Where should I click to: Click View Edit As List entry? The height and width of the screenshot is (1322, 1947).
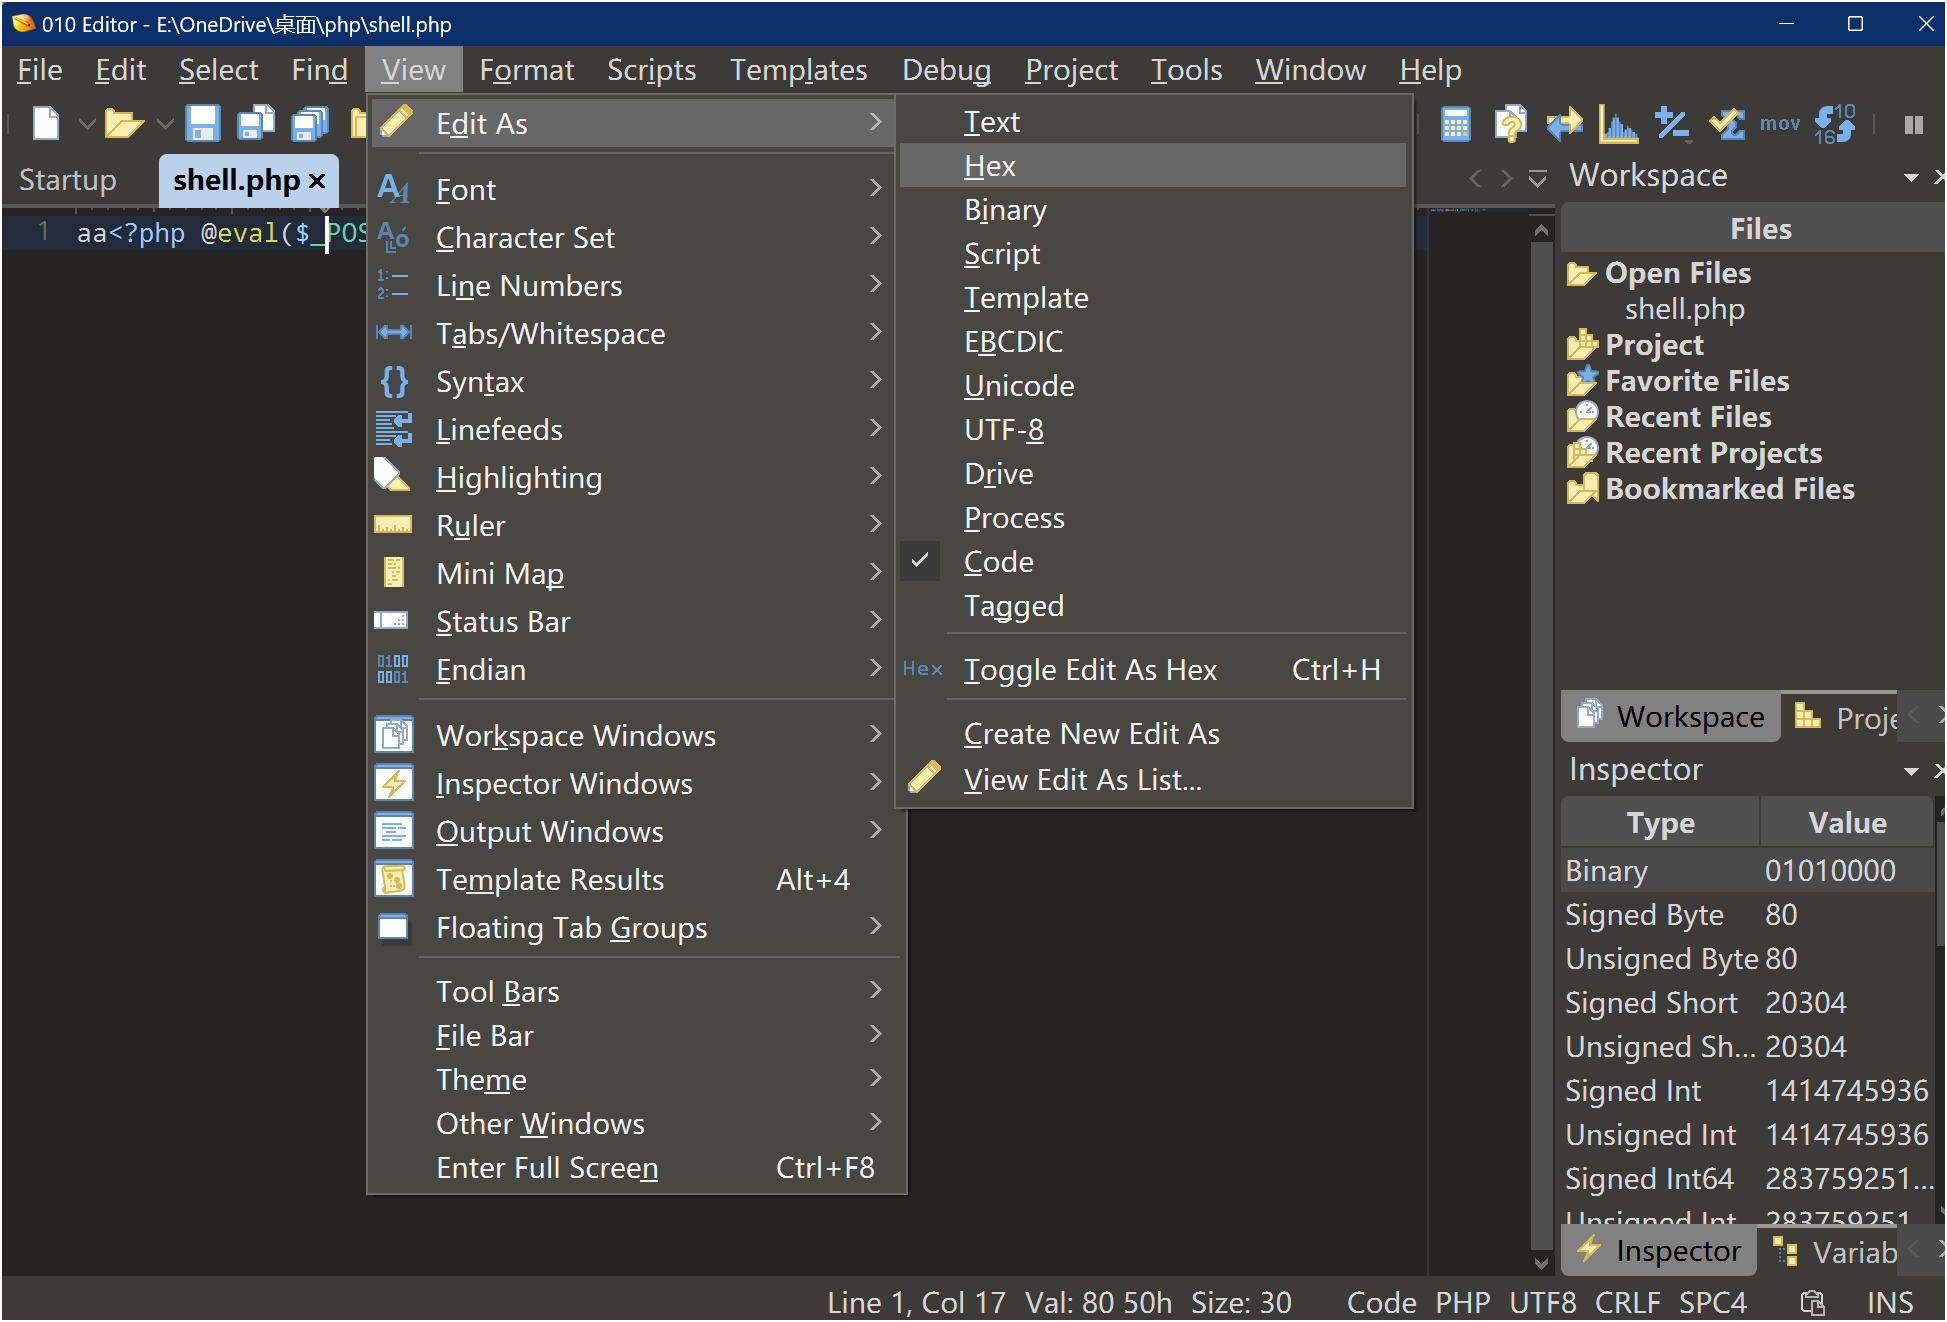pos(1082,780)
